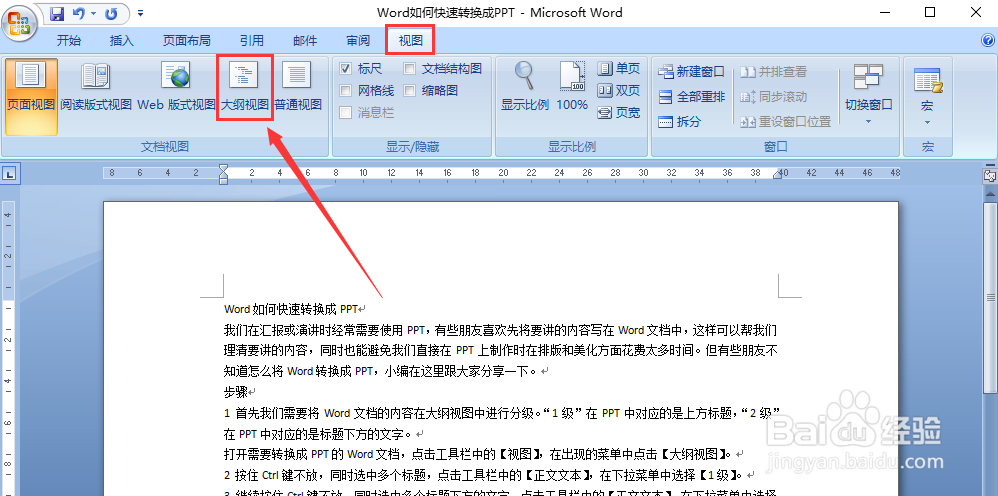
Task: Redo action in Quick Access Toolbar
Action: click(x=111, y=13)
